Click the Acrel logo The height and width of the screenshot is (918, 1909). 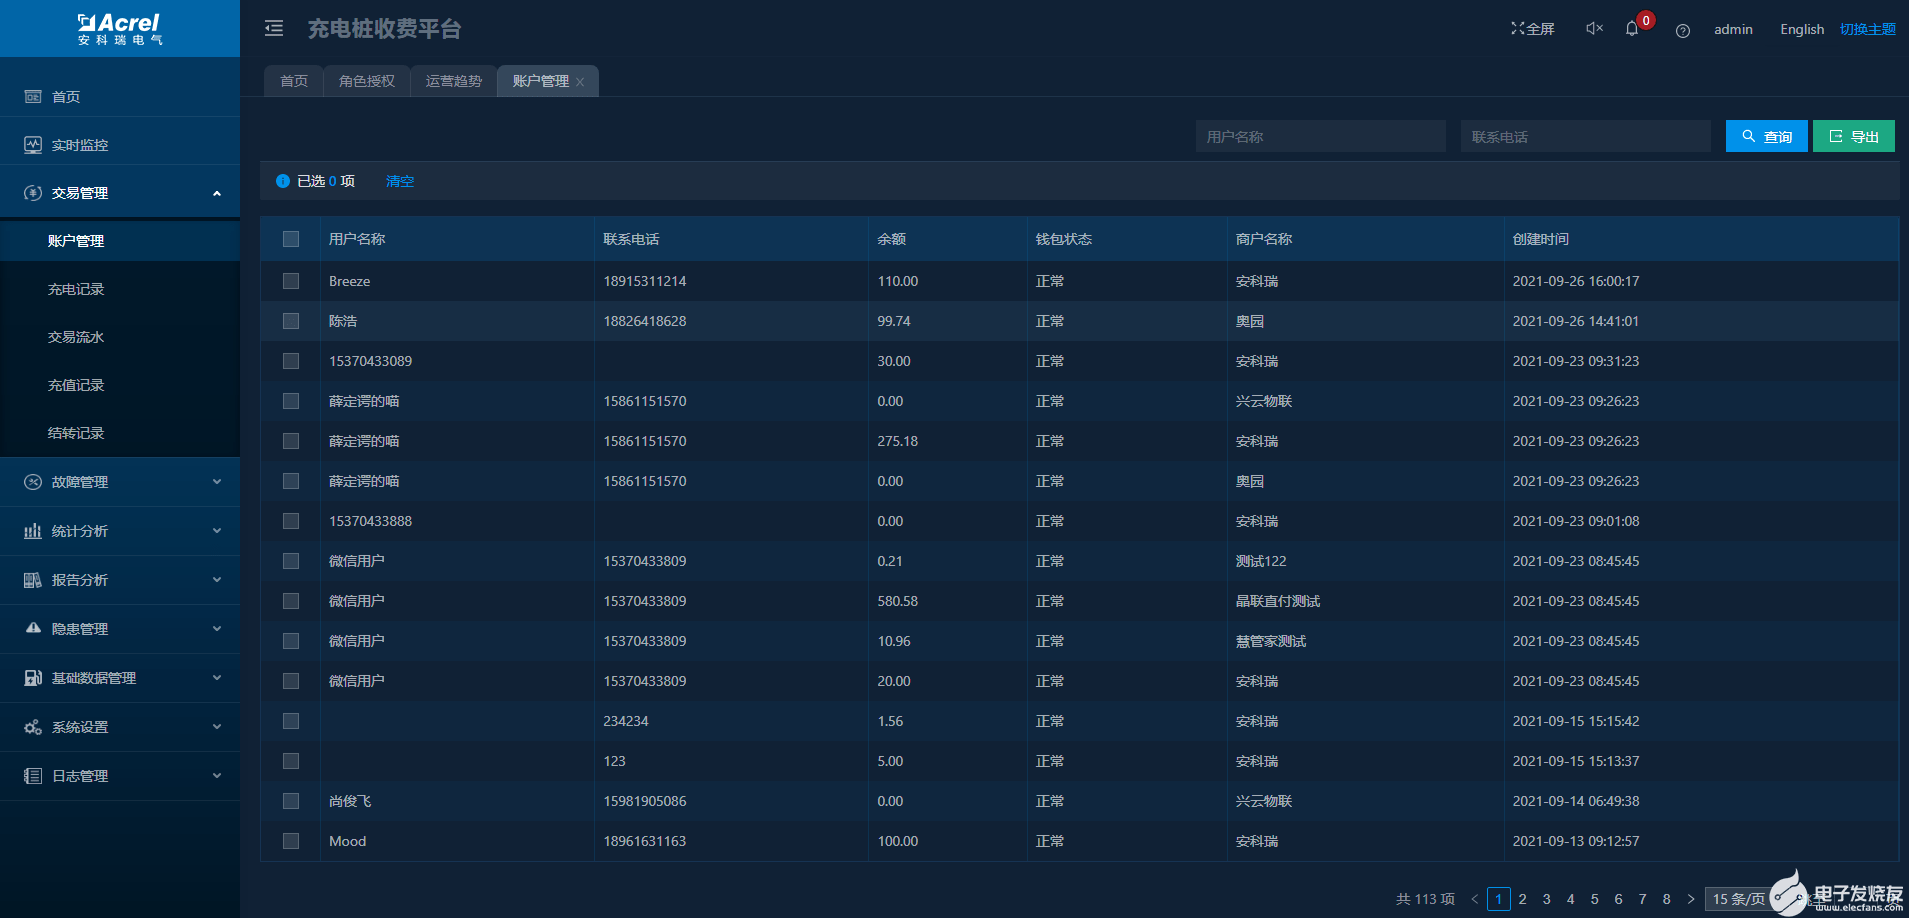point(120,29)
